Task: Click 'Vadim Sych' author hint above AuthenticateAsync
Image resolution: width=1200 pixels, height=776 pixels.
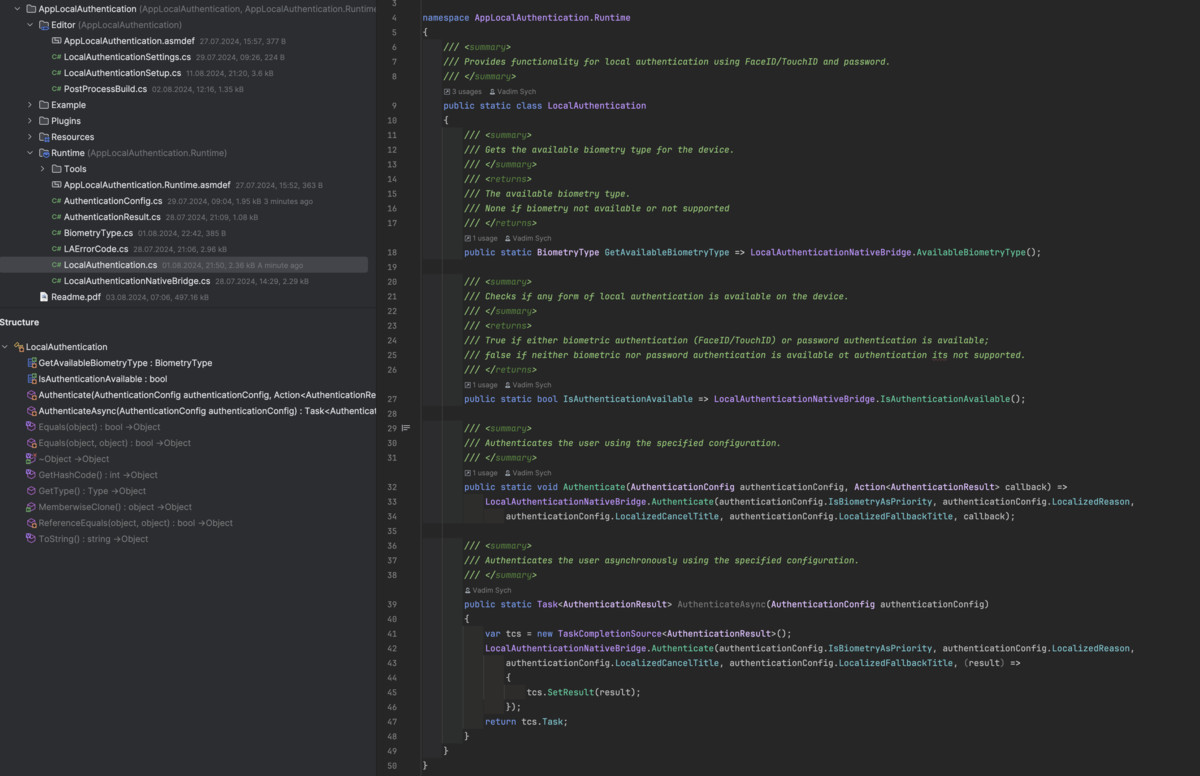Action: coord(491,590)
